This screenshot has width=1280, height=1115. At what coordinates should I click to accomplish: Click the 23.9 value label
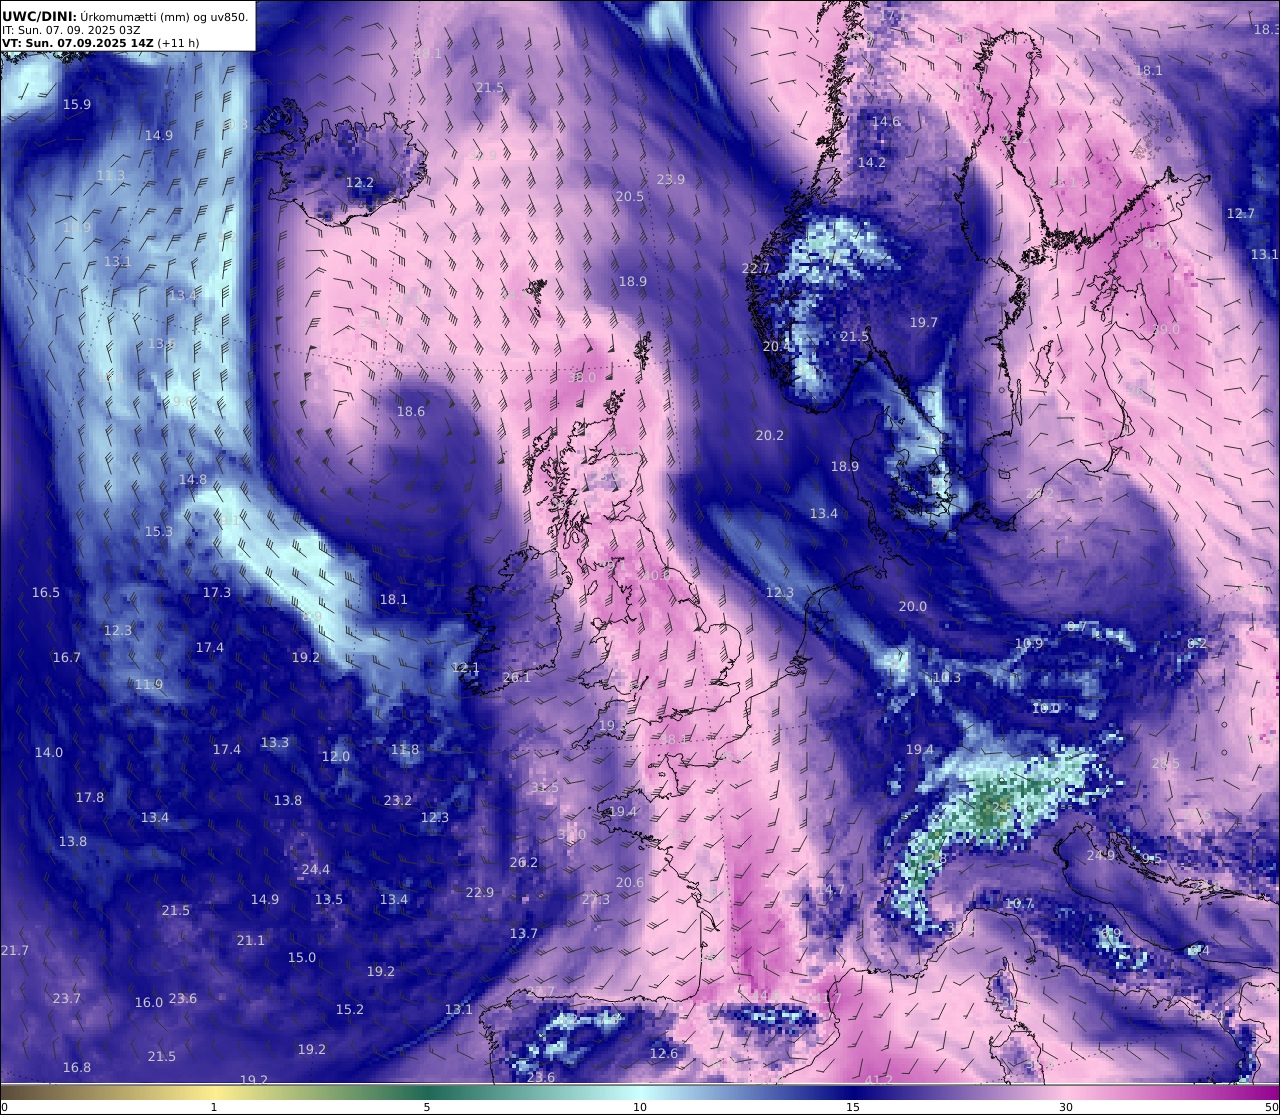671,179
